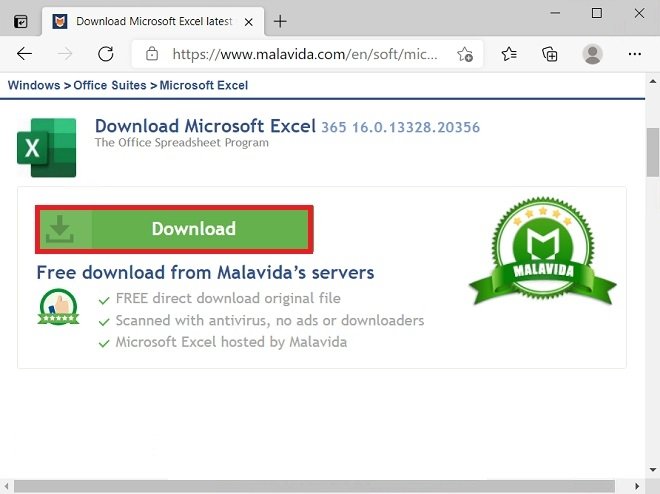Open the user profile avatar

pyautogui.click(x=592, y=54)
